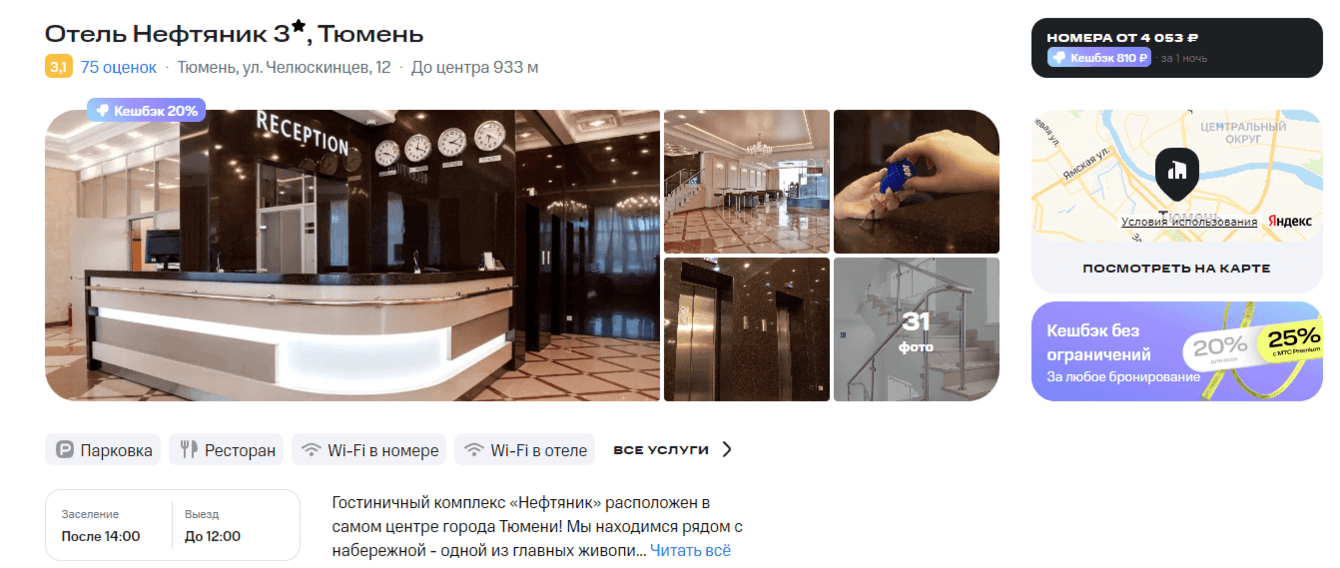This screenshot has width=1340, height=568.
Task: Open the elevator doors photo
Action: point(747,329)
